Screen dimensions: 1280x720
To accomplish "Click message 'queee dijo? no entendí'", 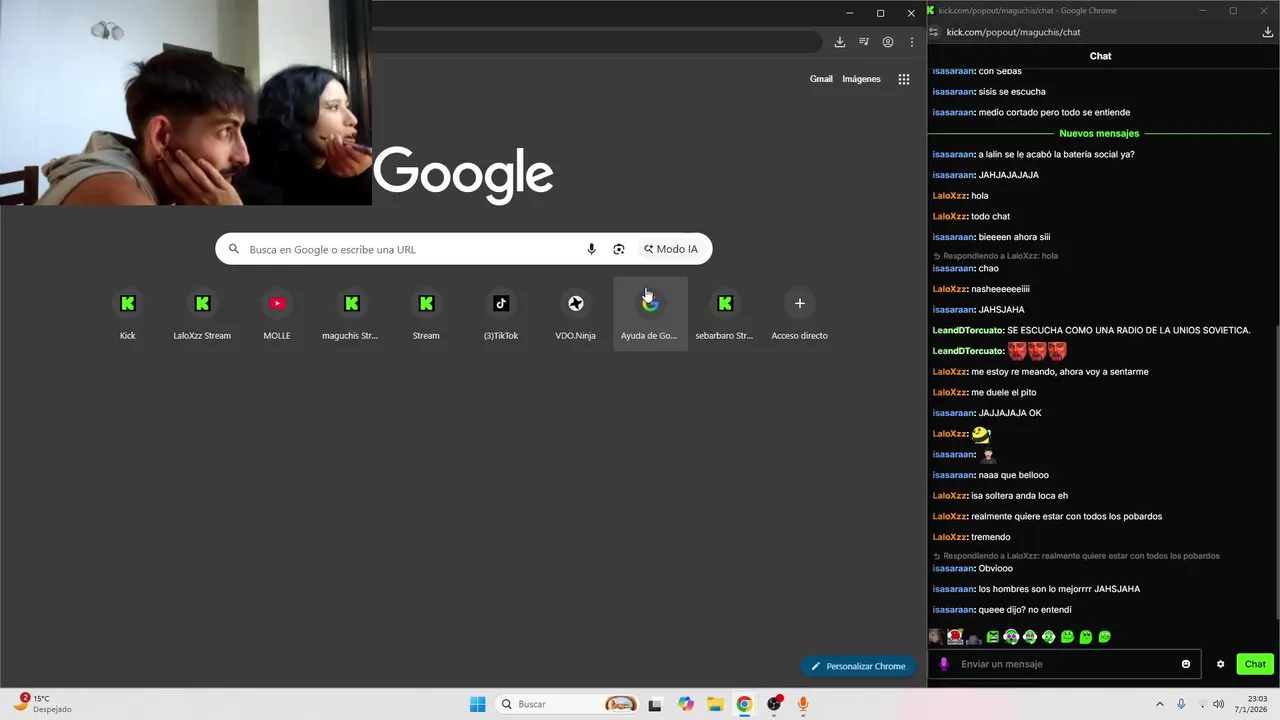I will pos(1025,610).
